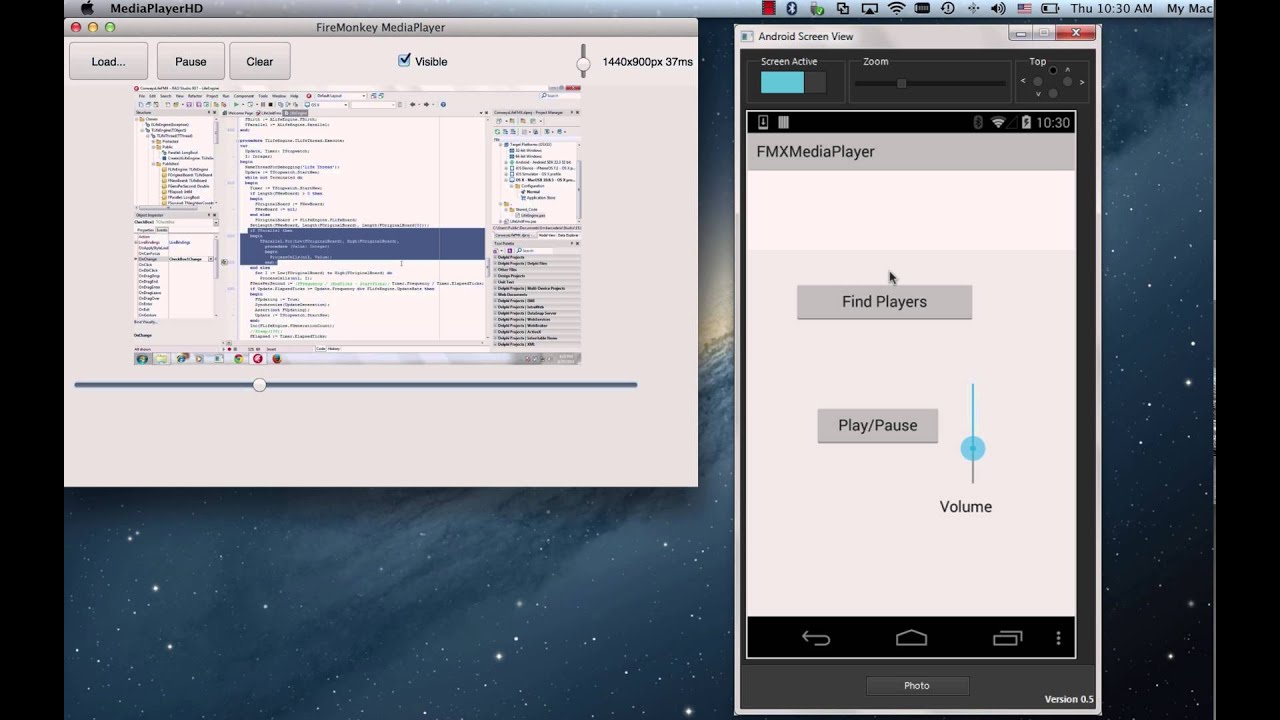Click the overlapping squares menu bar icon
Screen dimensions: 1280x720
coord(843,8)
